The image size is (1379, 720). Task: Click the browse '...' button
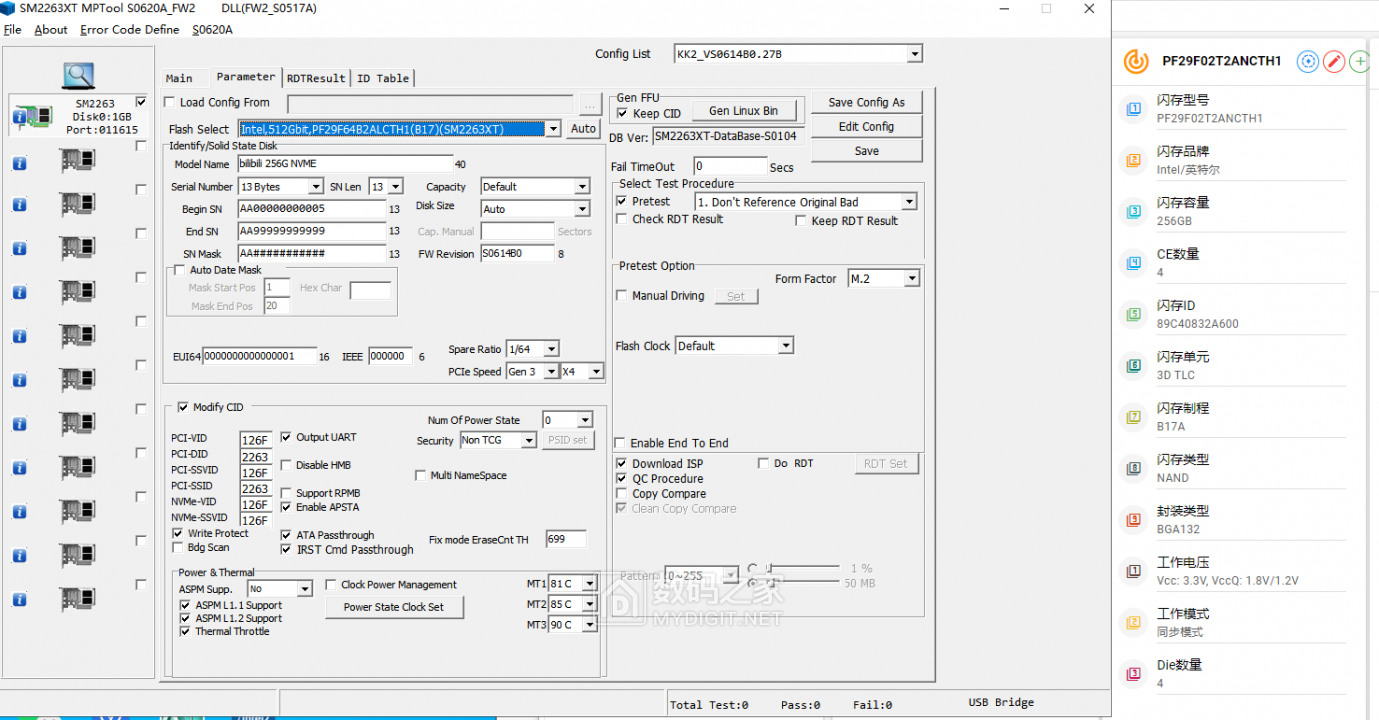pos(590,104)
